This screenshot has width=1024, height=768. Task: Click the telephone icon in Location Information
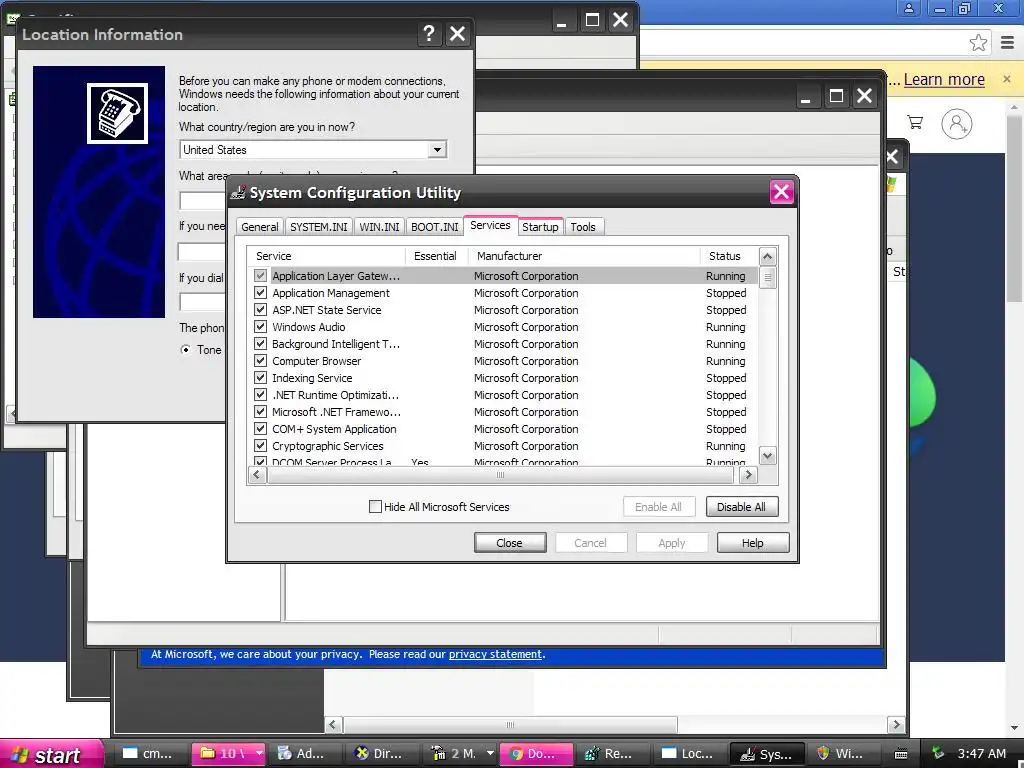(118, 113)
